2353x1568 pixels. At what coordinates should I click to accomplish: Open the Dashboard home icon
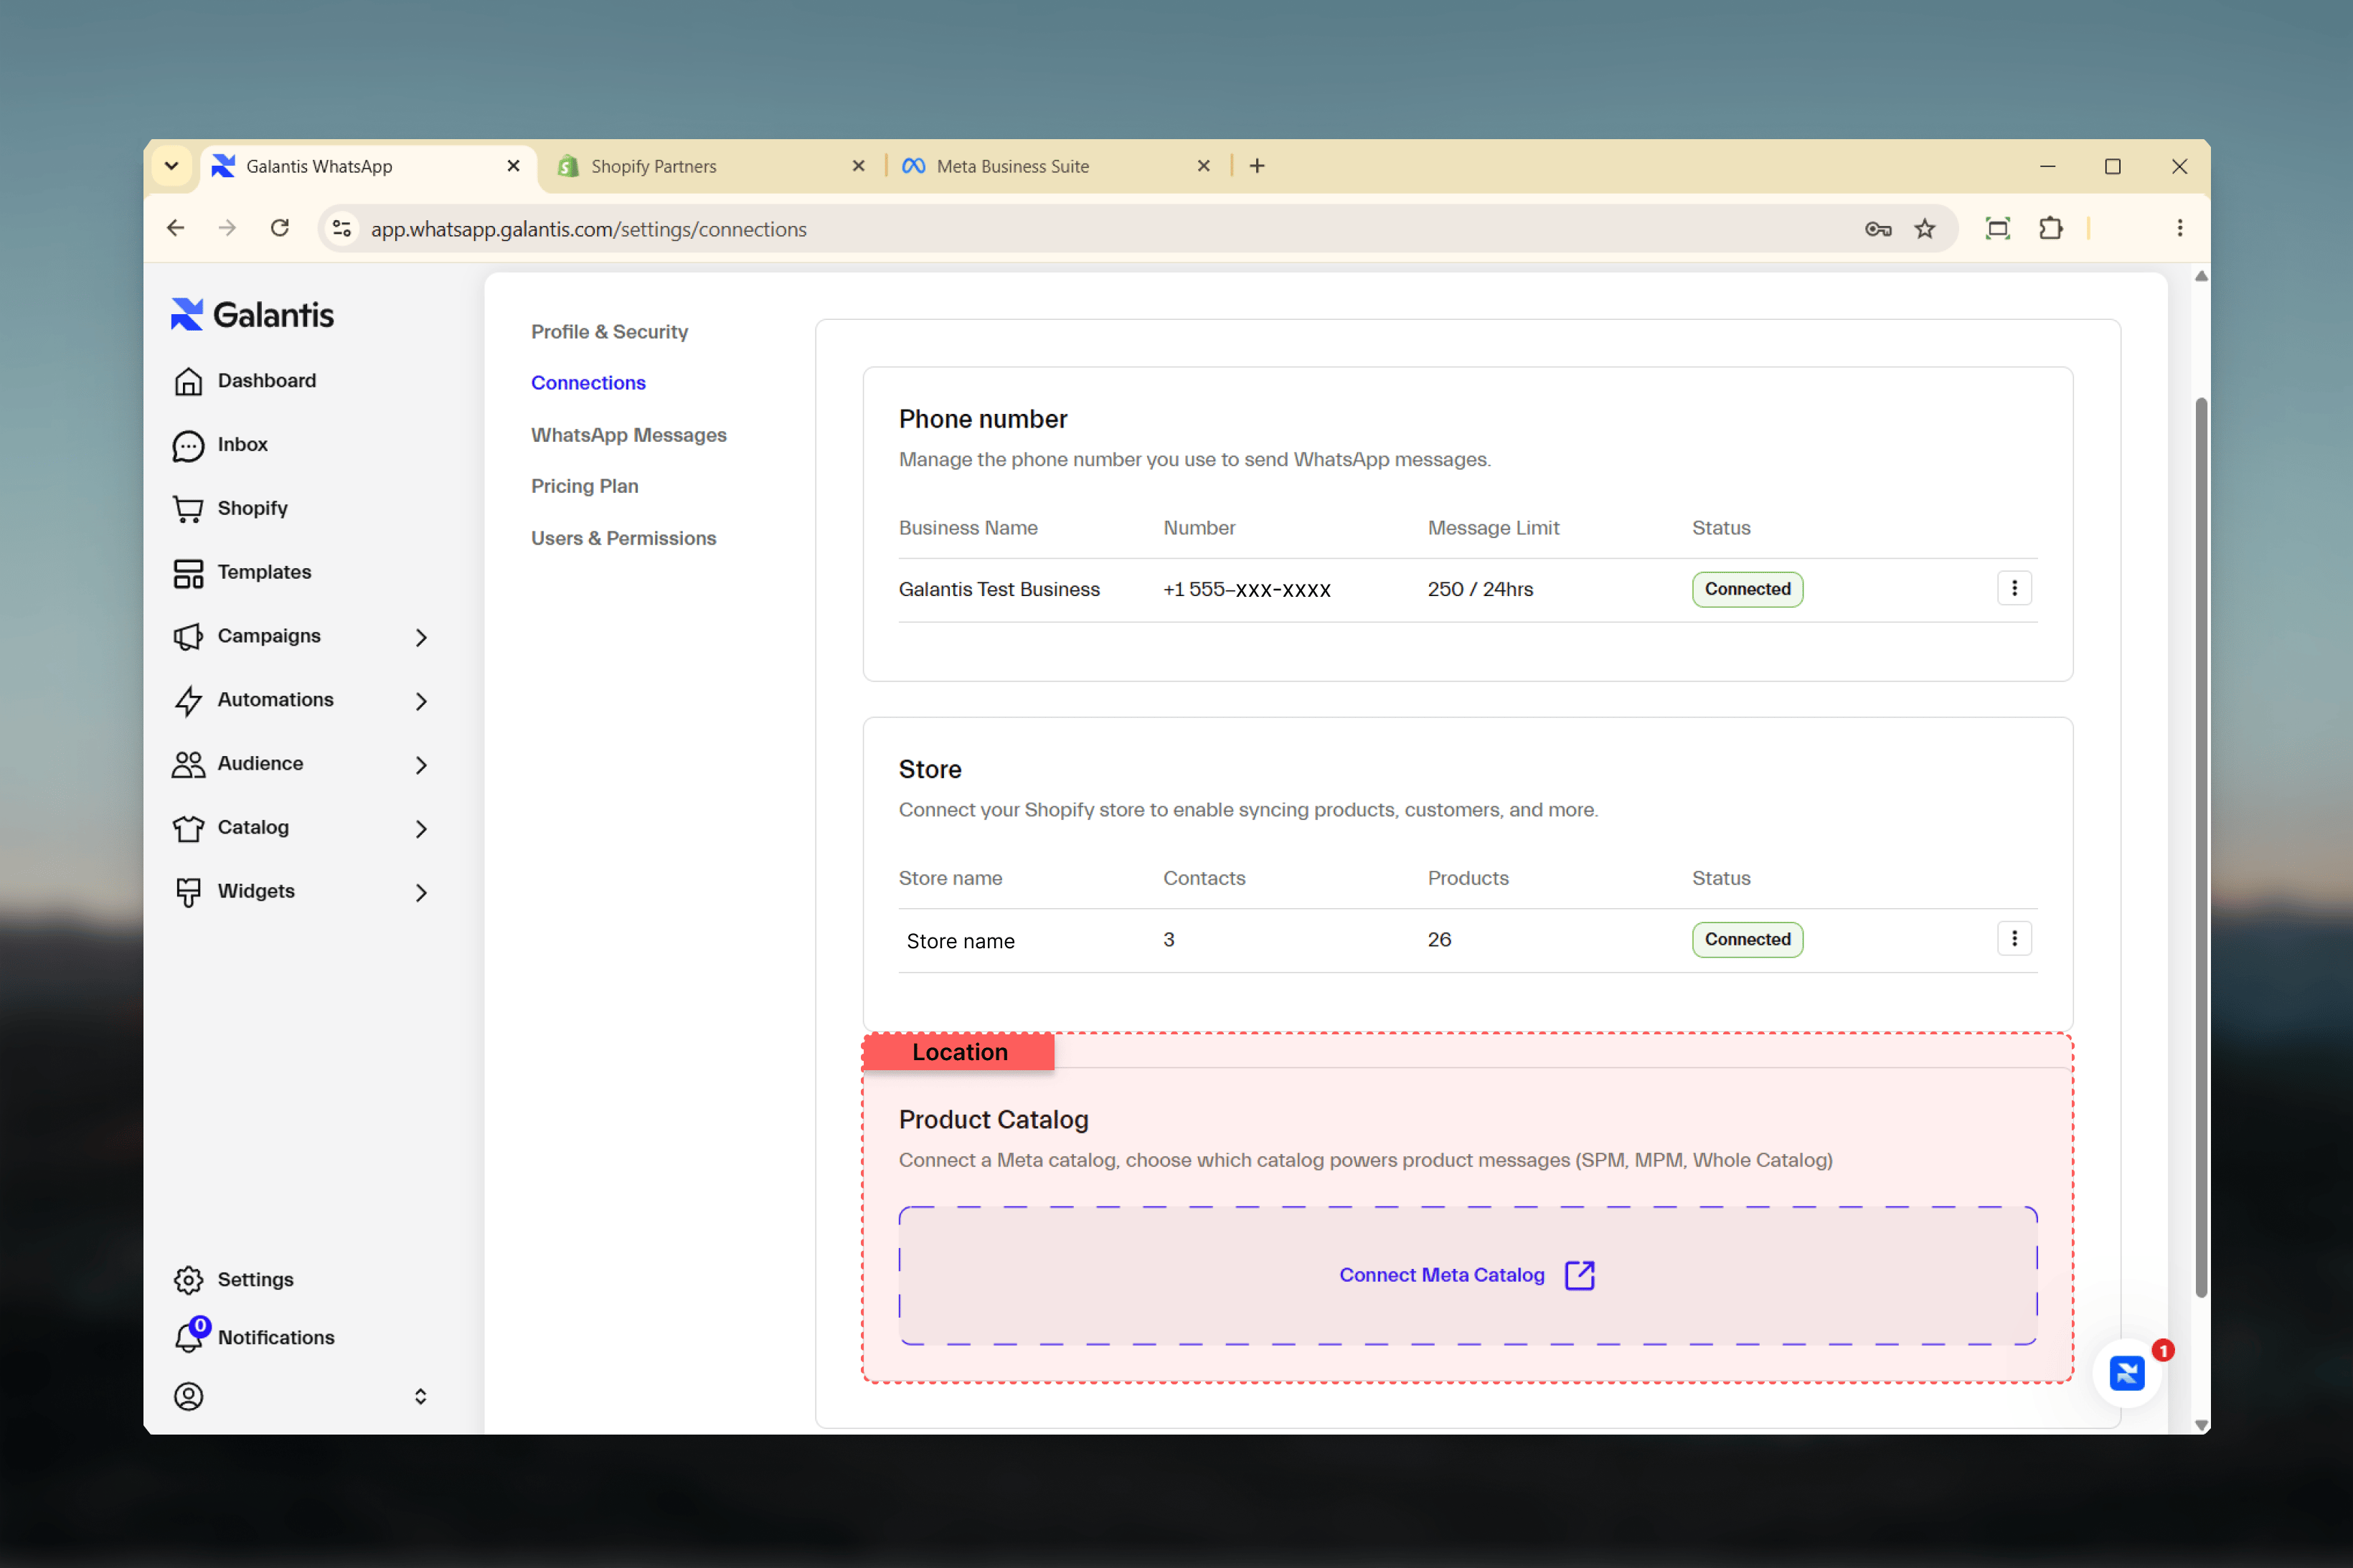point(188,381)
